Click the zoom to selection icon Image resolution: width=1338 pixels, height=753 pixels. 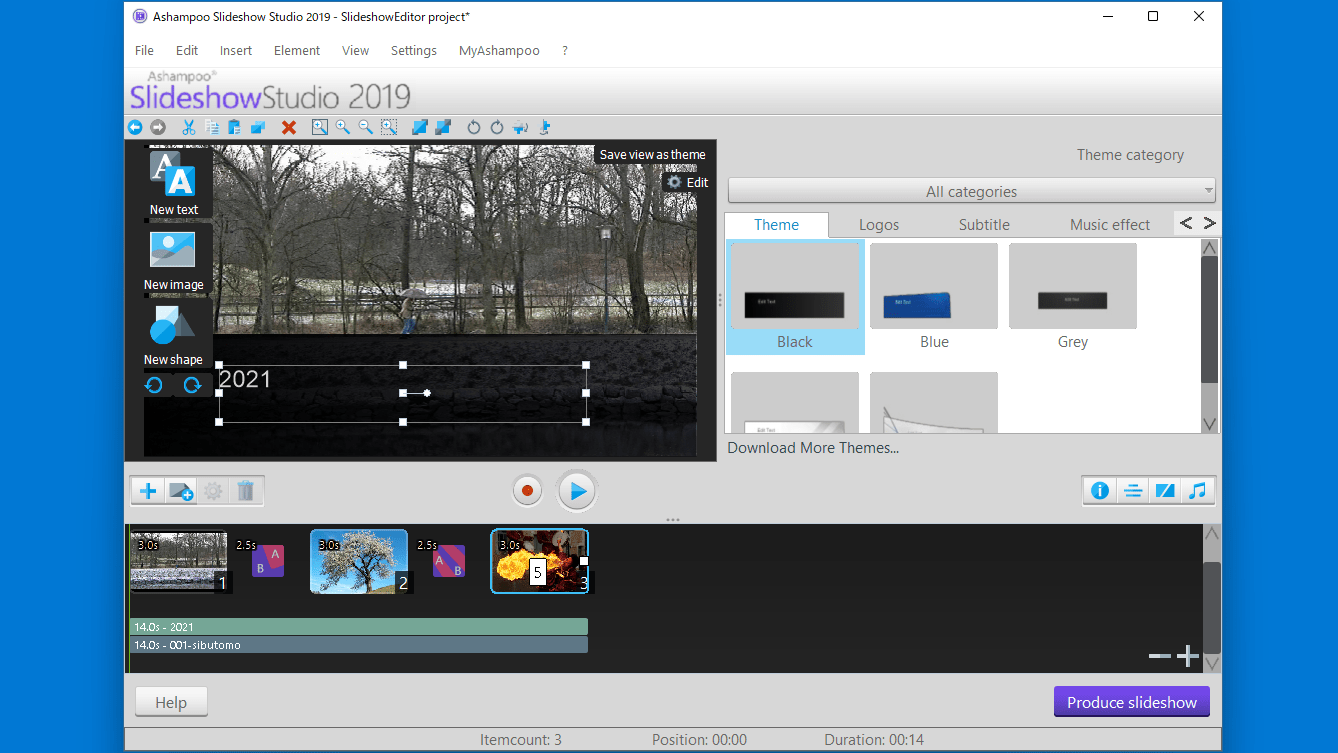pyautogui.click(x=389, y=127)
